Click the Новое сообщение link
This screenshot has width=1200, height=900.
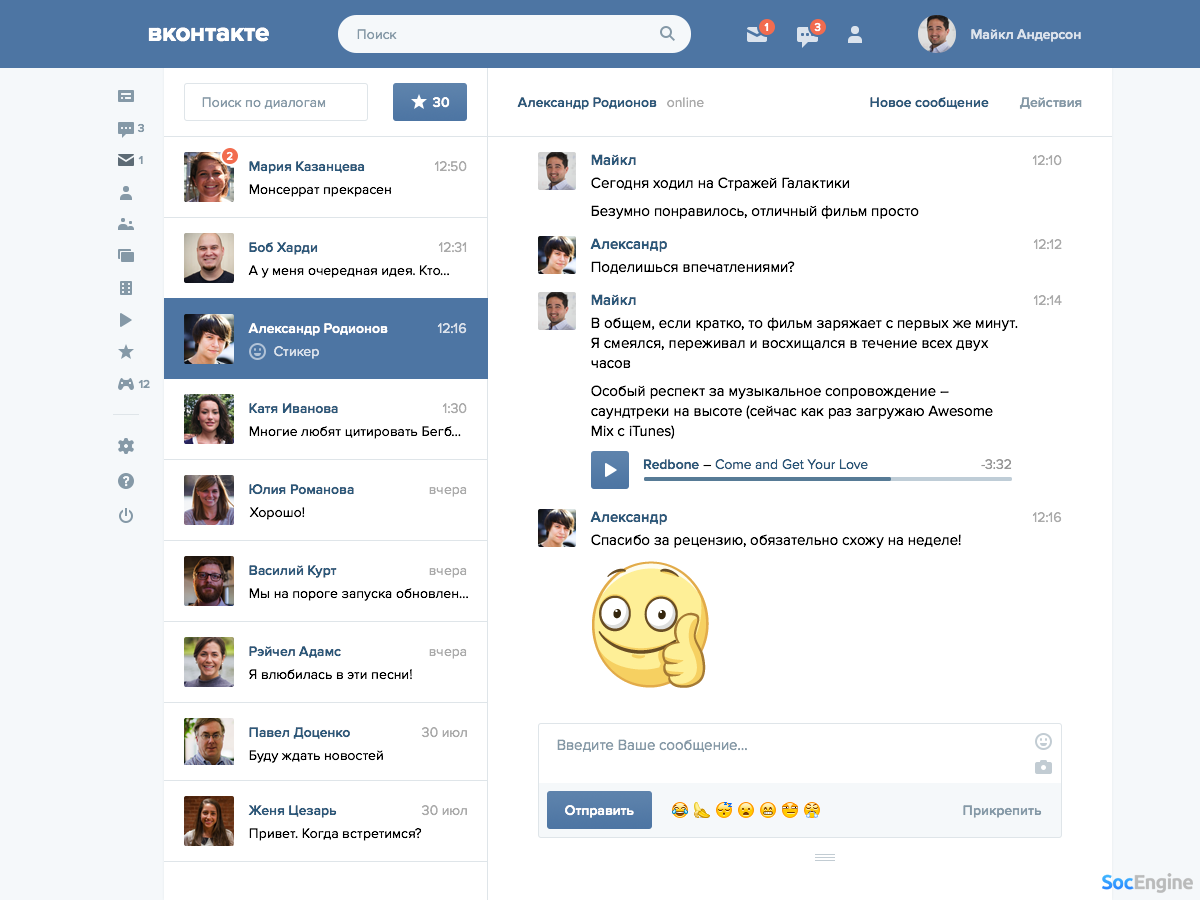pos(928,102)
